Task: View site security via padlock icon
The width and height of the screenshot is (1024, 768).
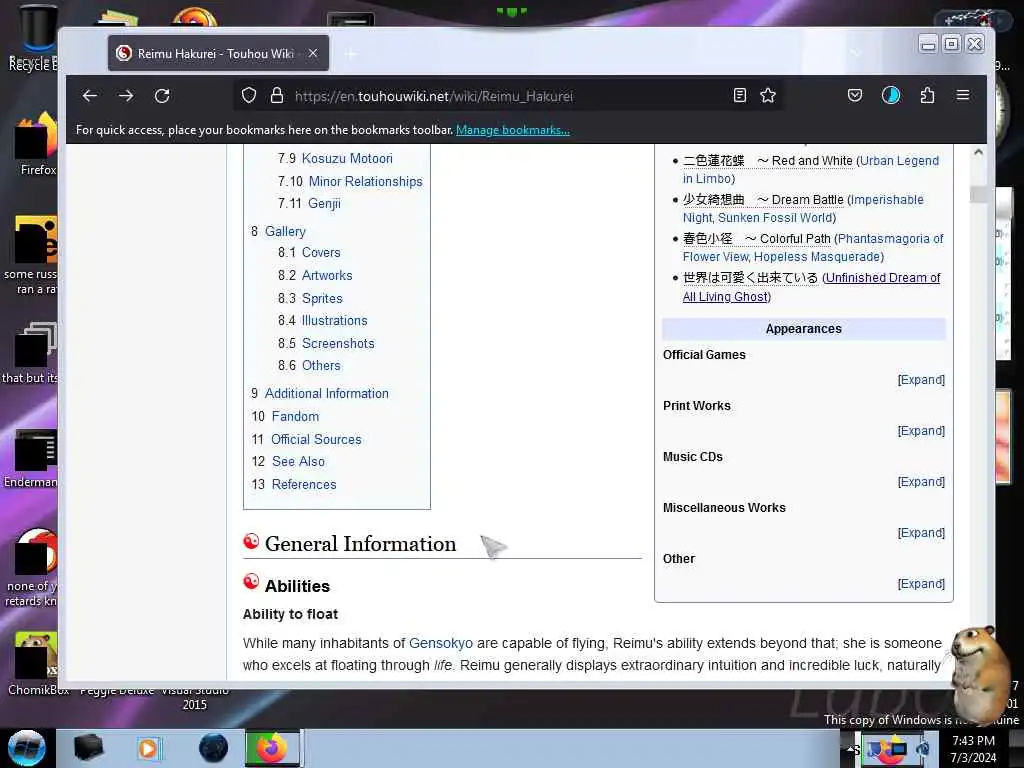Action: (277, 96)
